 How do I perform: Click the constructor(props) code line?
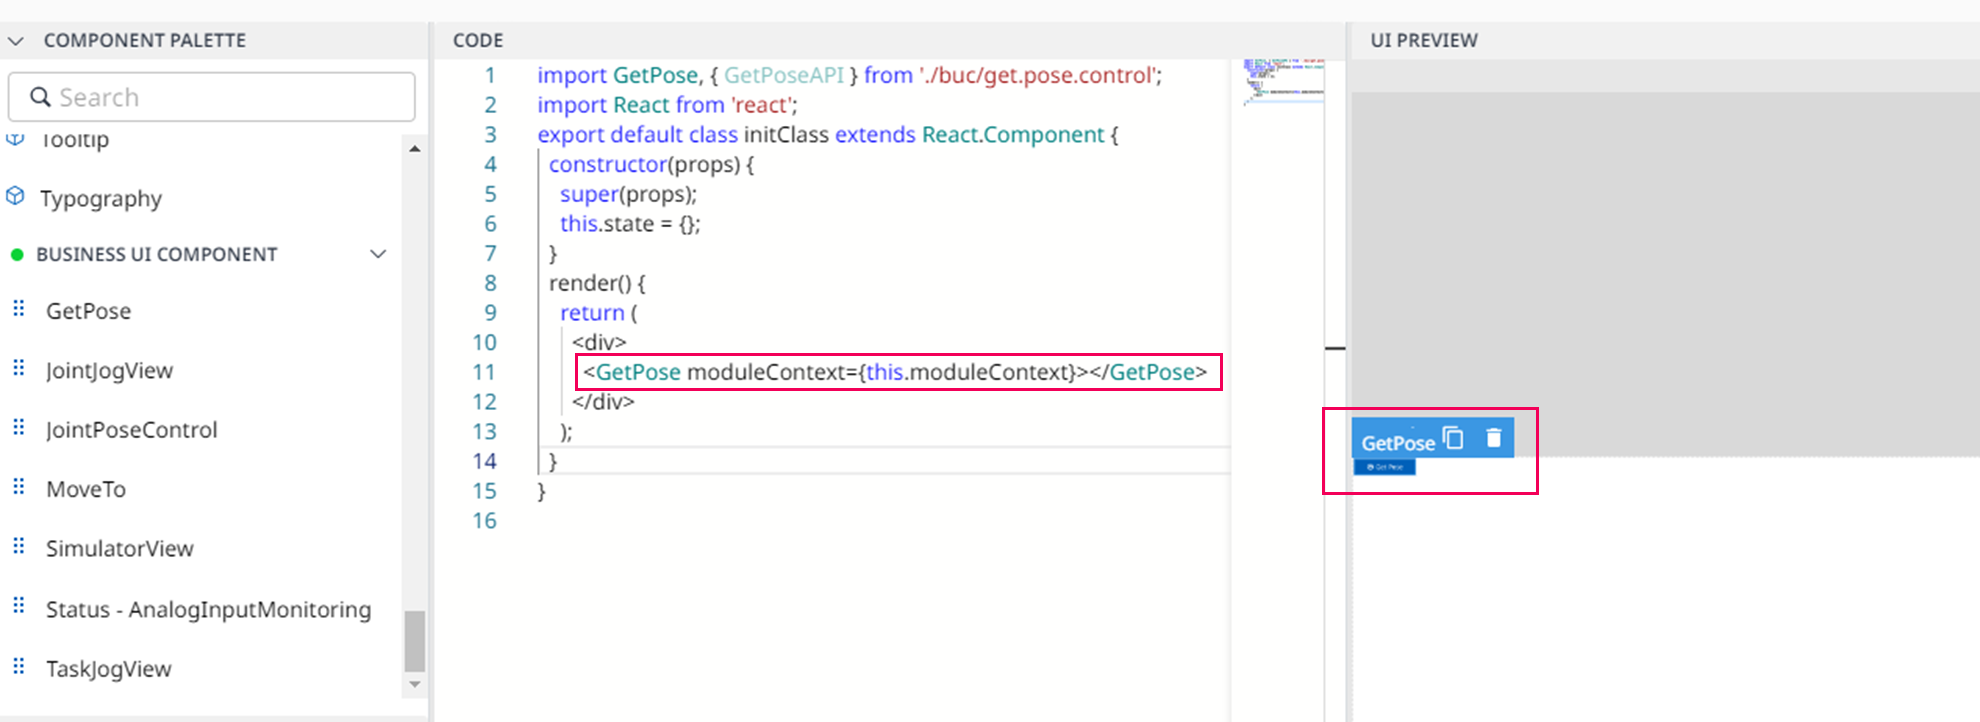(x=651, y=164)
